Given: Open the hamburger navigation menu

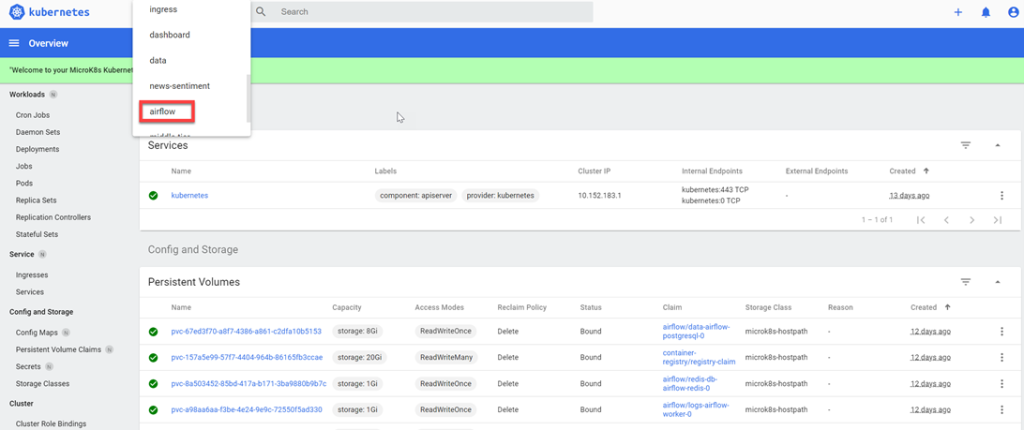Looking at the screenshot, I should pyautogui.click(x=14, y=43).
